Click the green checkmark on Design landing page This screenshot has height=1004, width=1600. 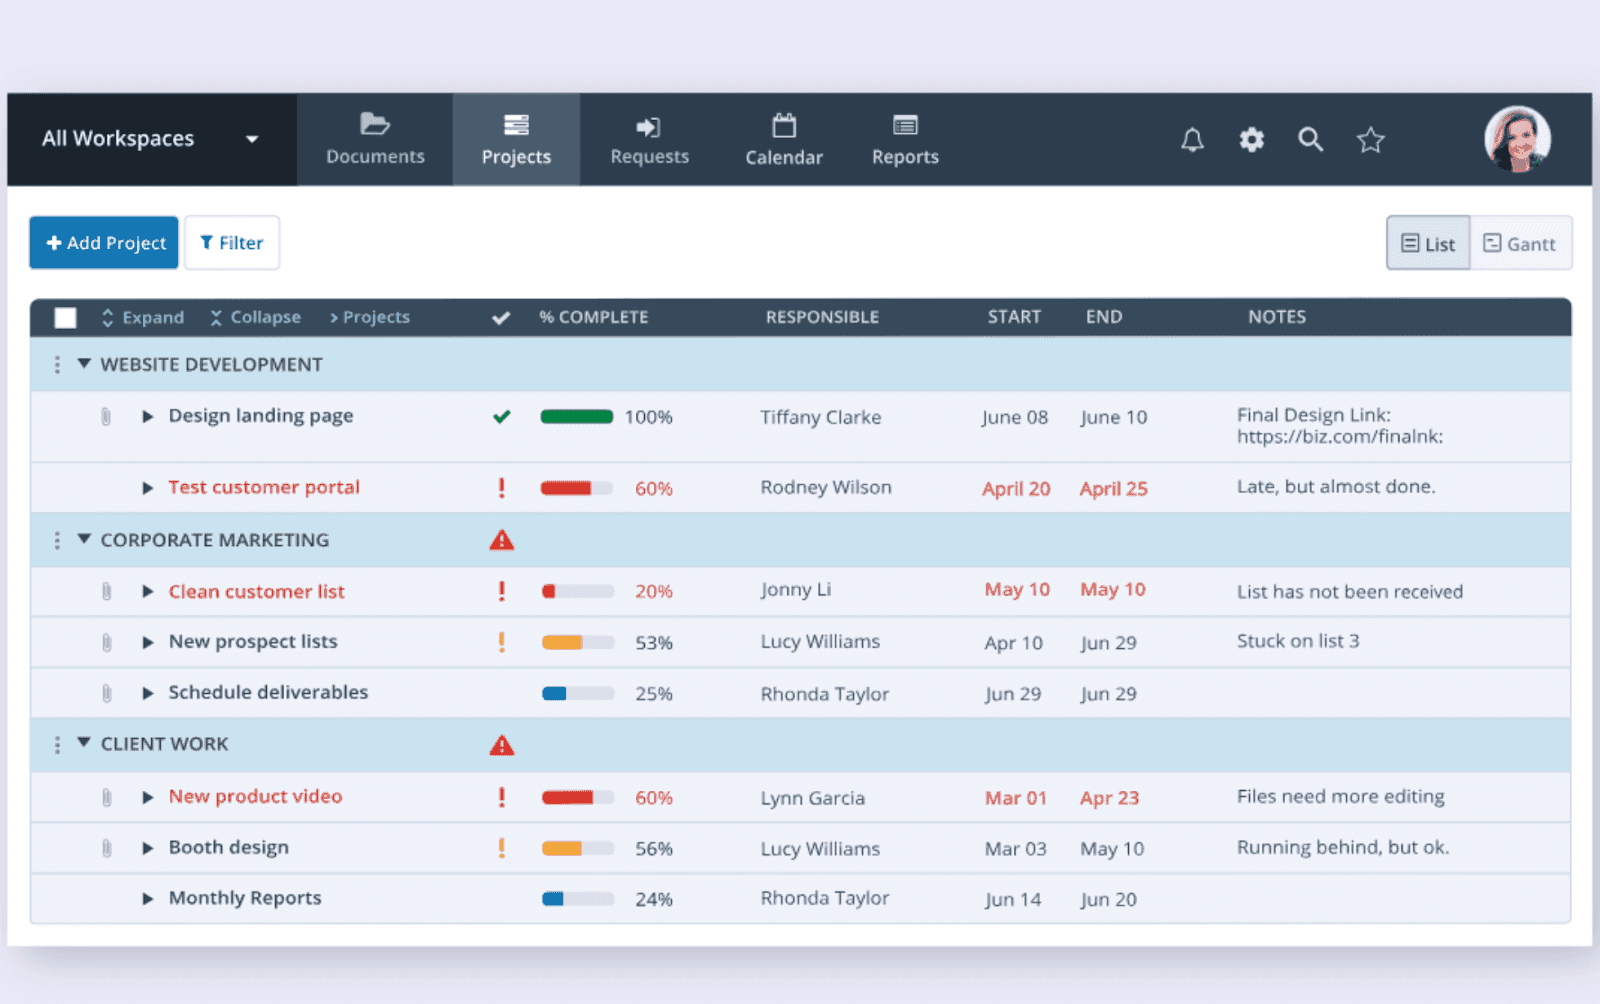(x=502, y=417)
